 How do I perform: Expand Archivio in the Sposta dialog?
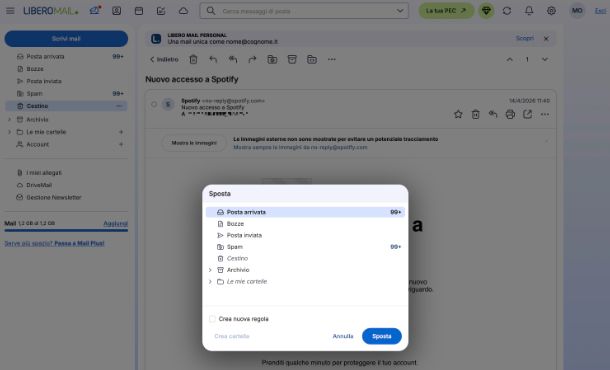(210, 270)
